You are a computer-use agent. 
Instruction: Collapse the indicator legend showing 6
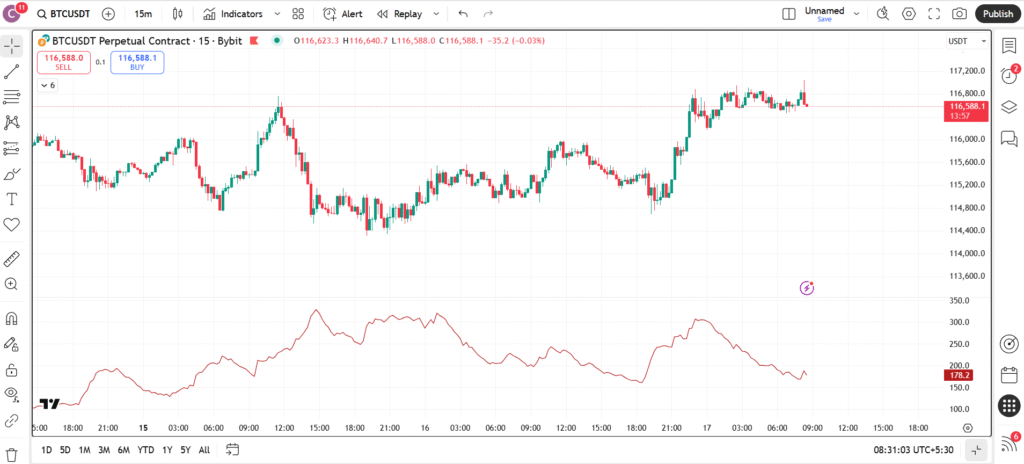pyautogui.click(x=47, y=86)
